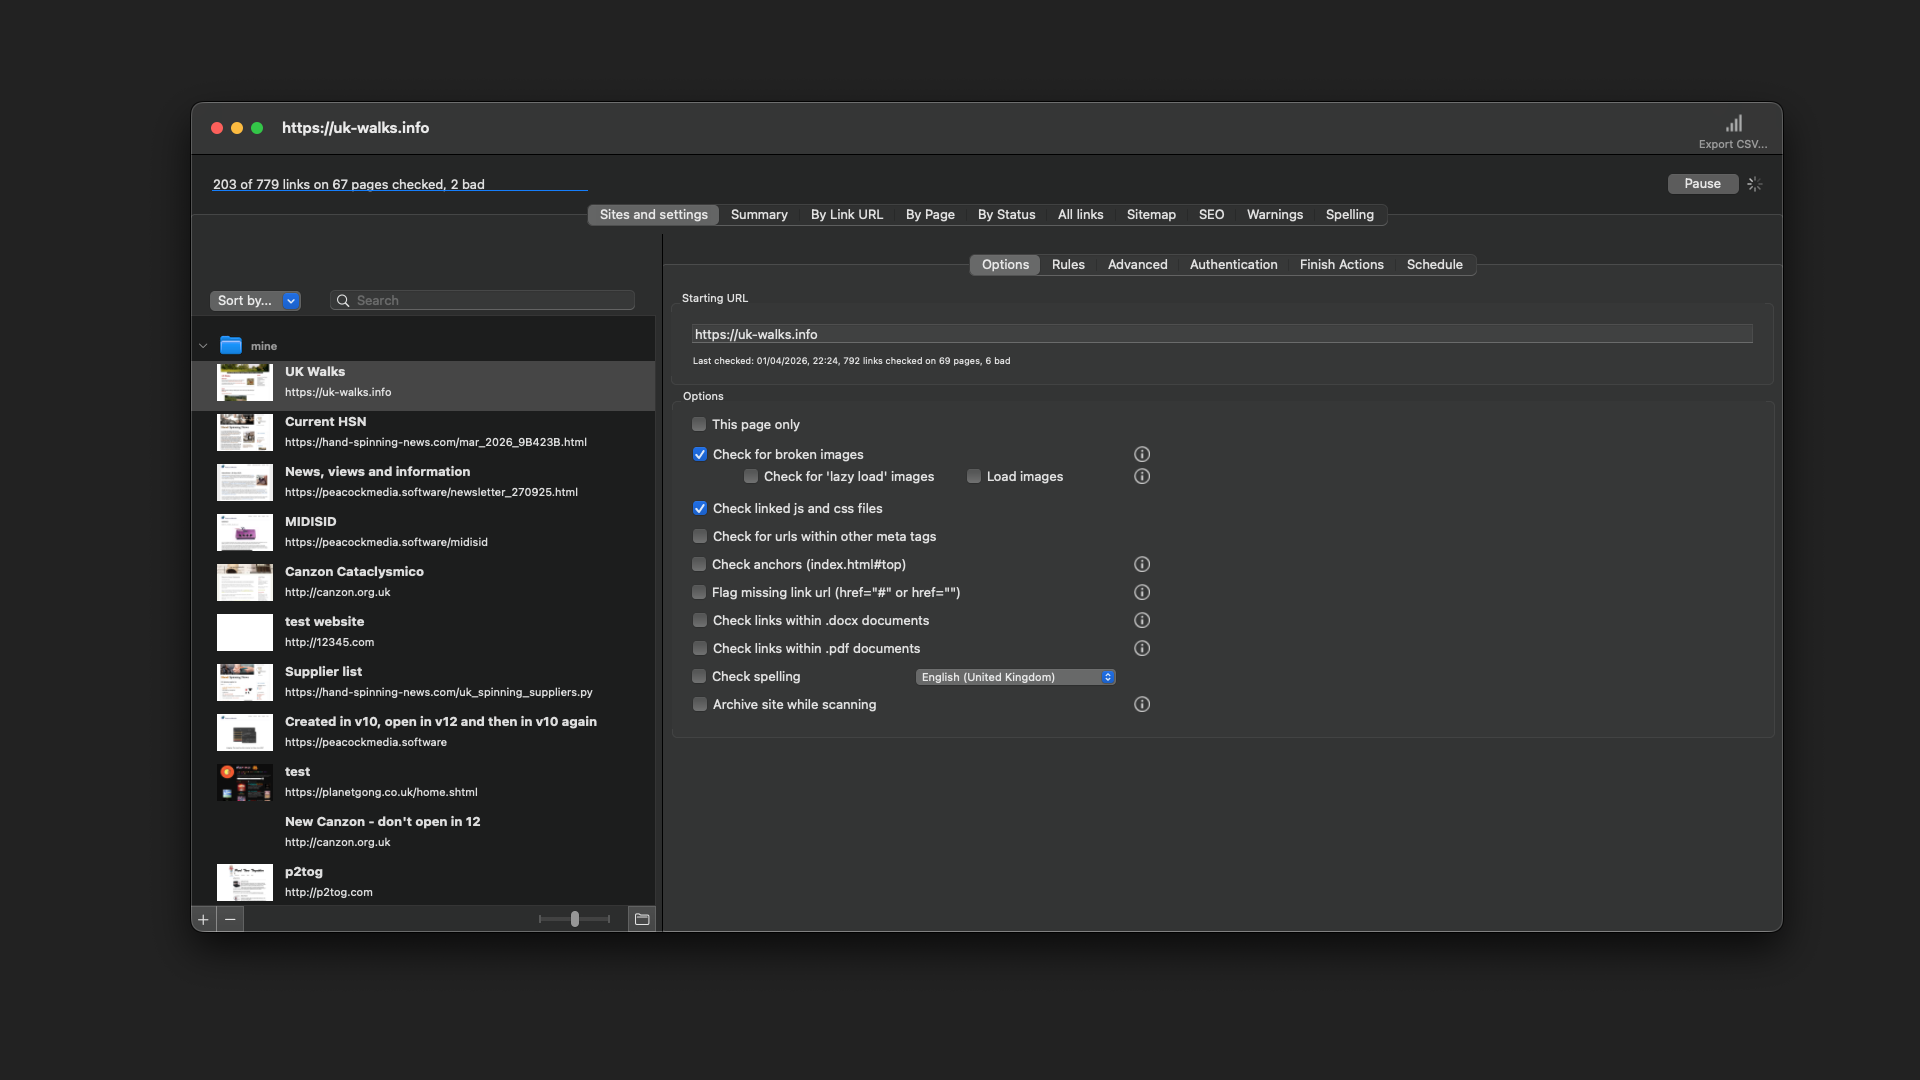Image resolution: width=1920 pixels, height=1080 pixels.
Task: Show the All links tab
Action: pyautogui.click(x=1080, y=214)
